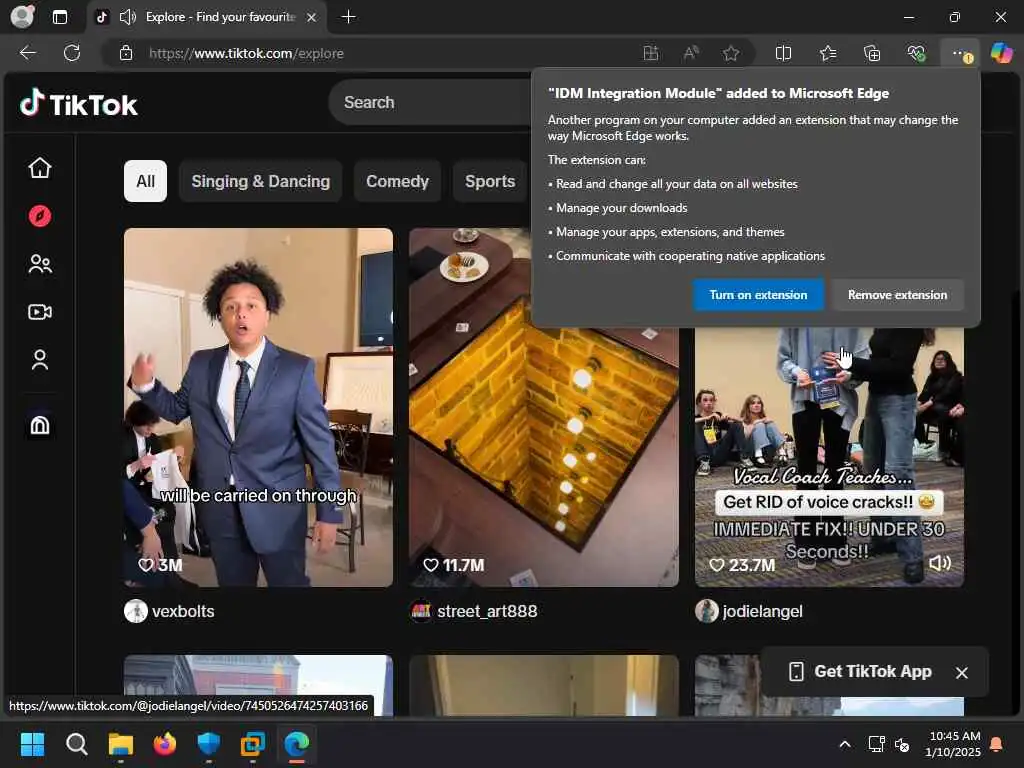Click the address bar URL
The width and height of the screenshot is (1024, 768).
point(246,54)
